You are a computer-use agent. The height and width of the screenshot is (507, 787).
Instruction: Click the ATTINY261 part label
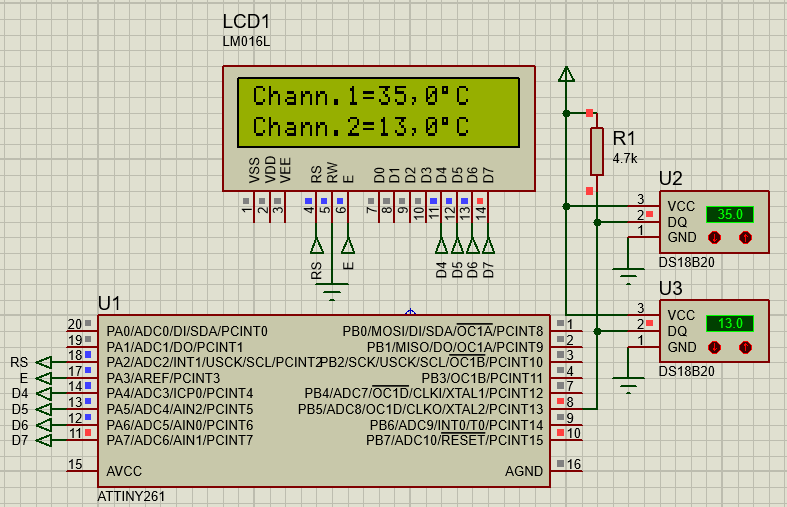(x=131, y=496)
